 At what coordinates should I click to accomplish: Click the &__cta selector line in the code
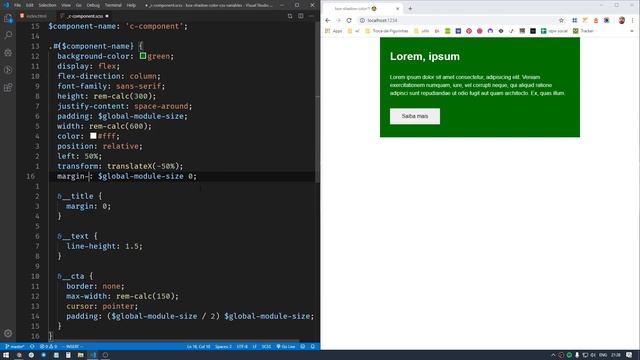tap(75, 276)
